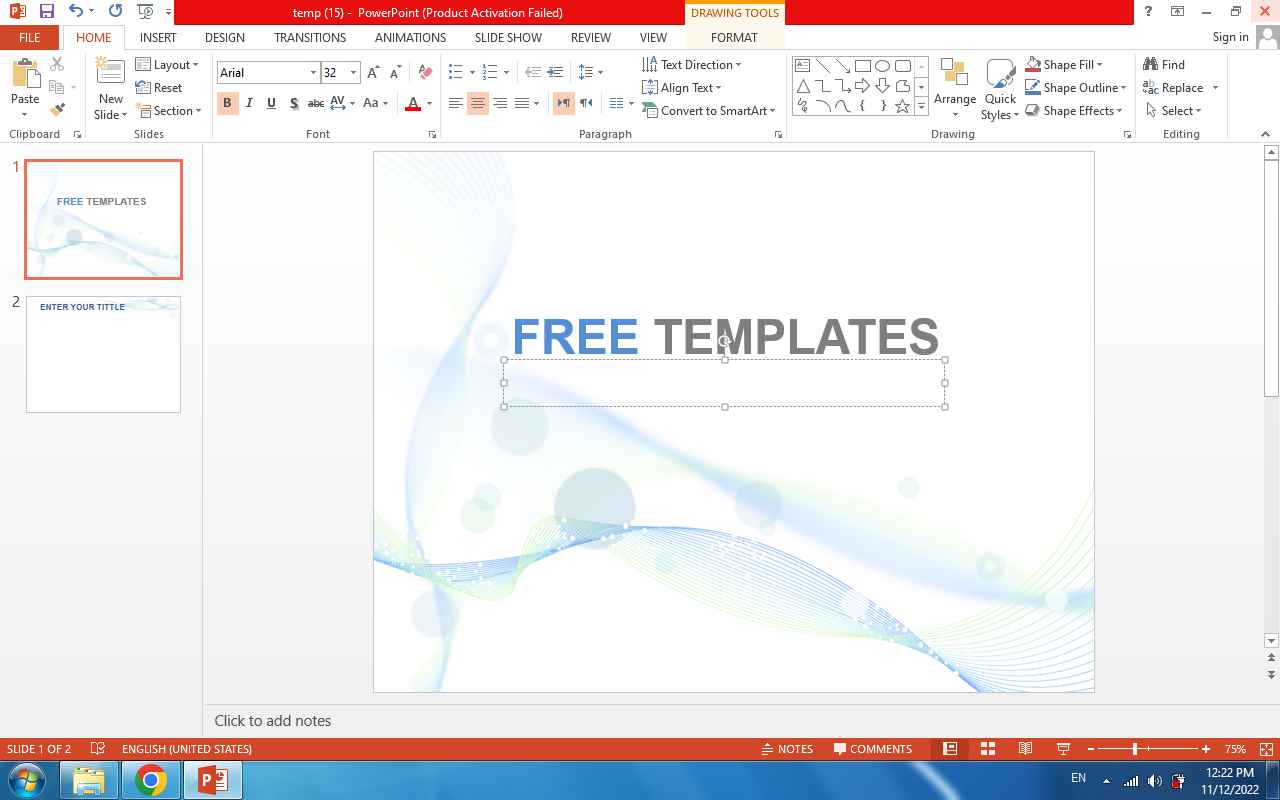This screenshot has width=1280, height=800.
Task: Increase font size with grow icon
Action: [373, 72]
